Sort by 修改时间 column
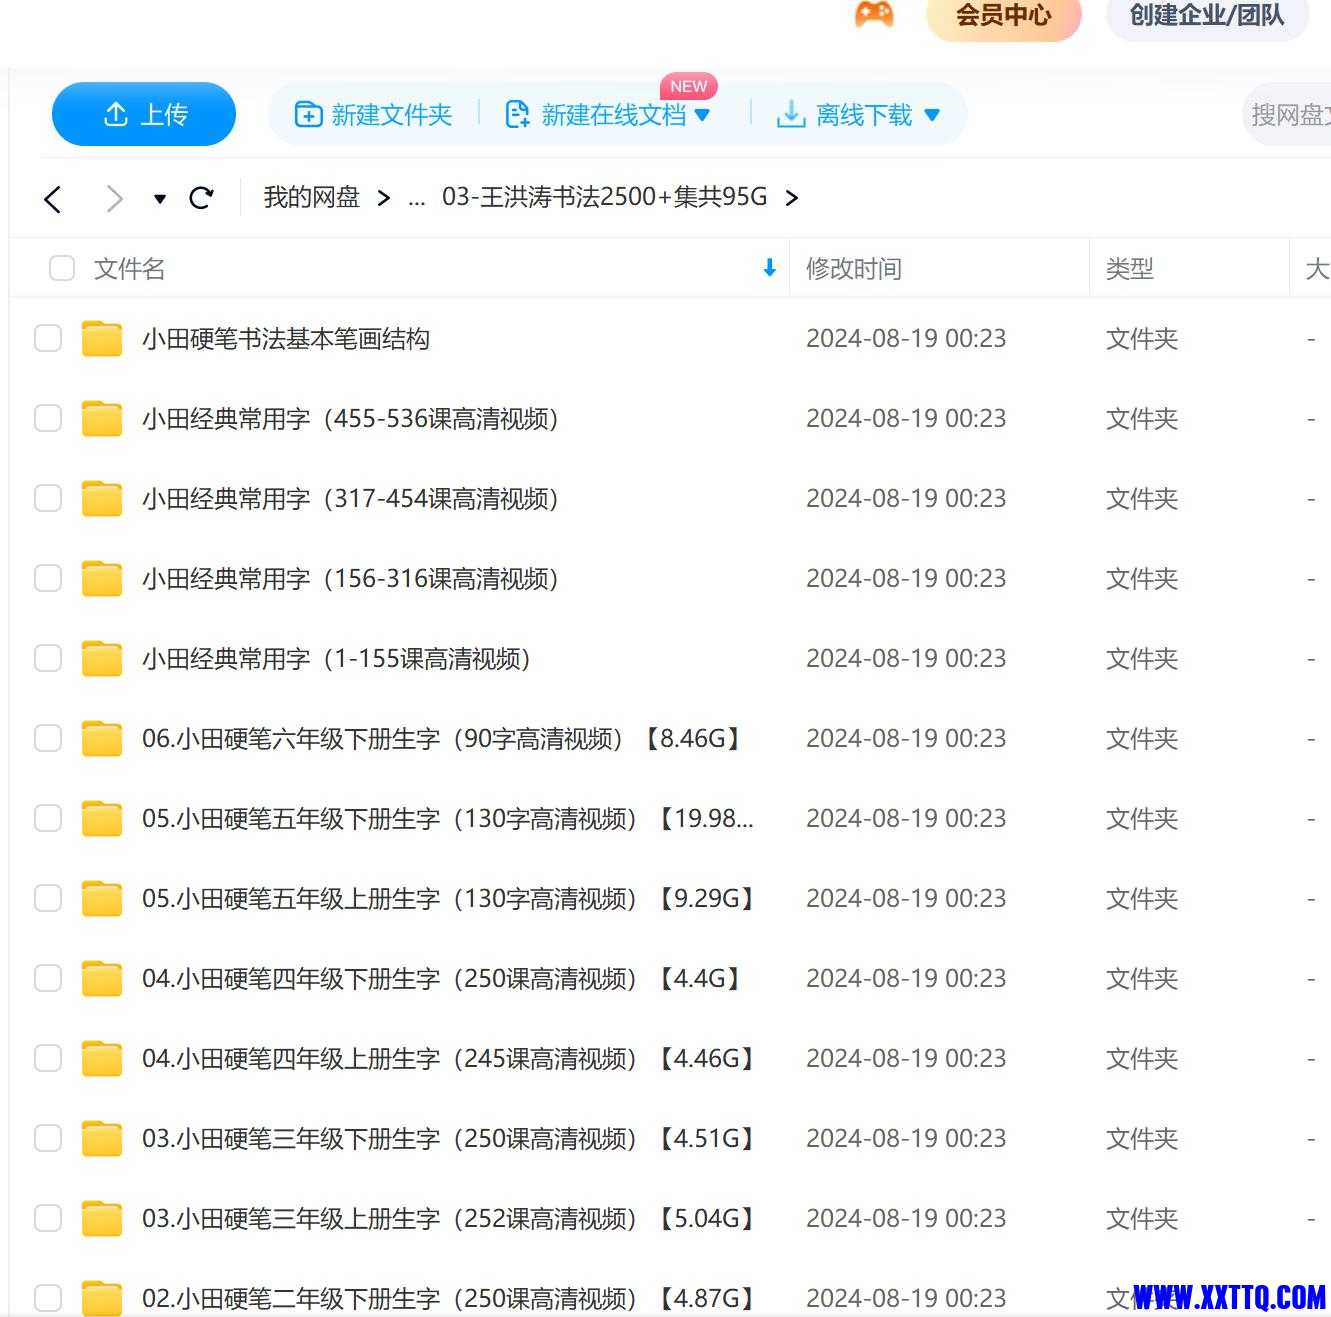 click(x=854, y=268)
